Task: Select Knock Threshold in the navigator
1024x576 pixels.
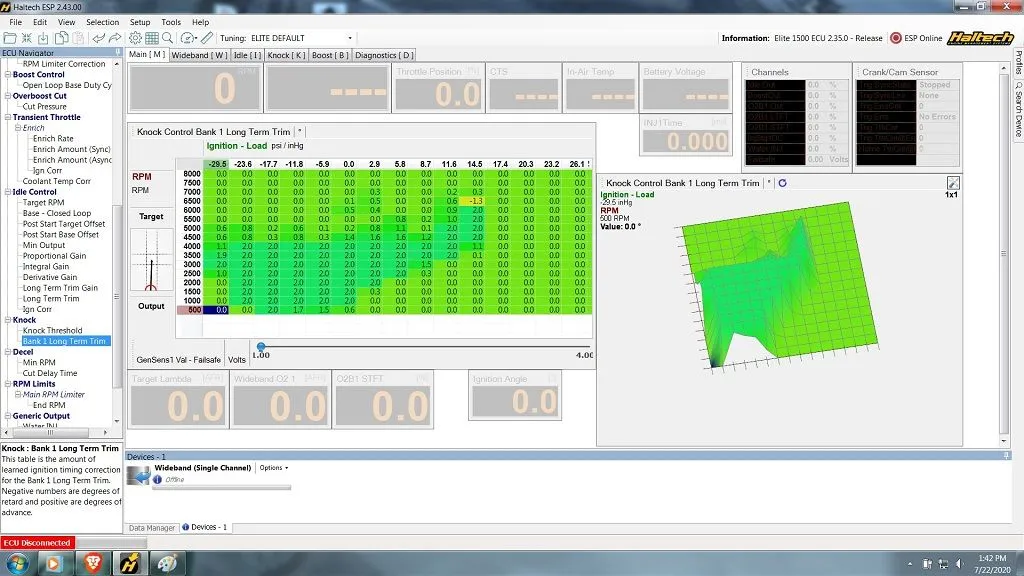Action: [x=52, y=330]
